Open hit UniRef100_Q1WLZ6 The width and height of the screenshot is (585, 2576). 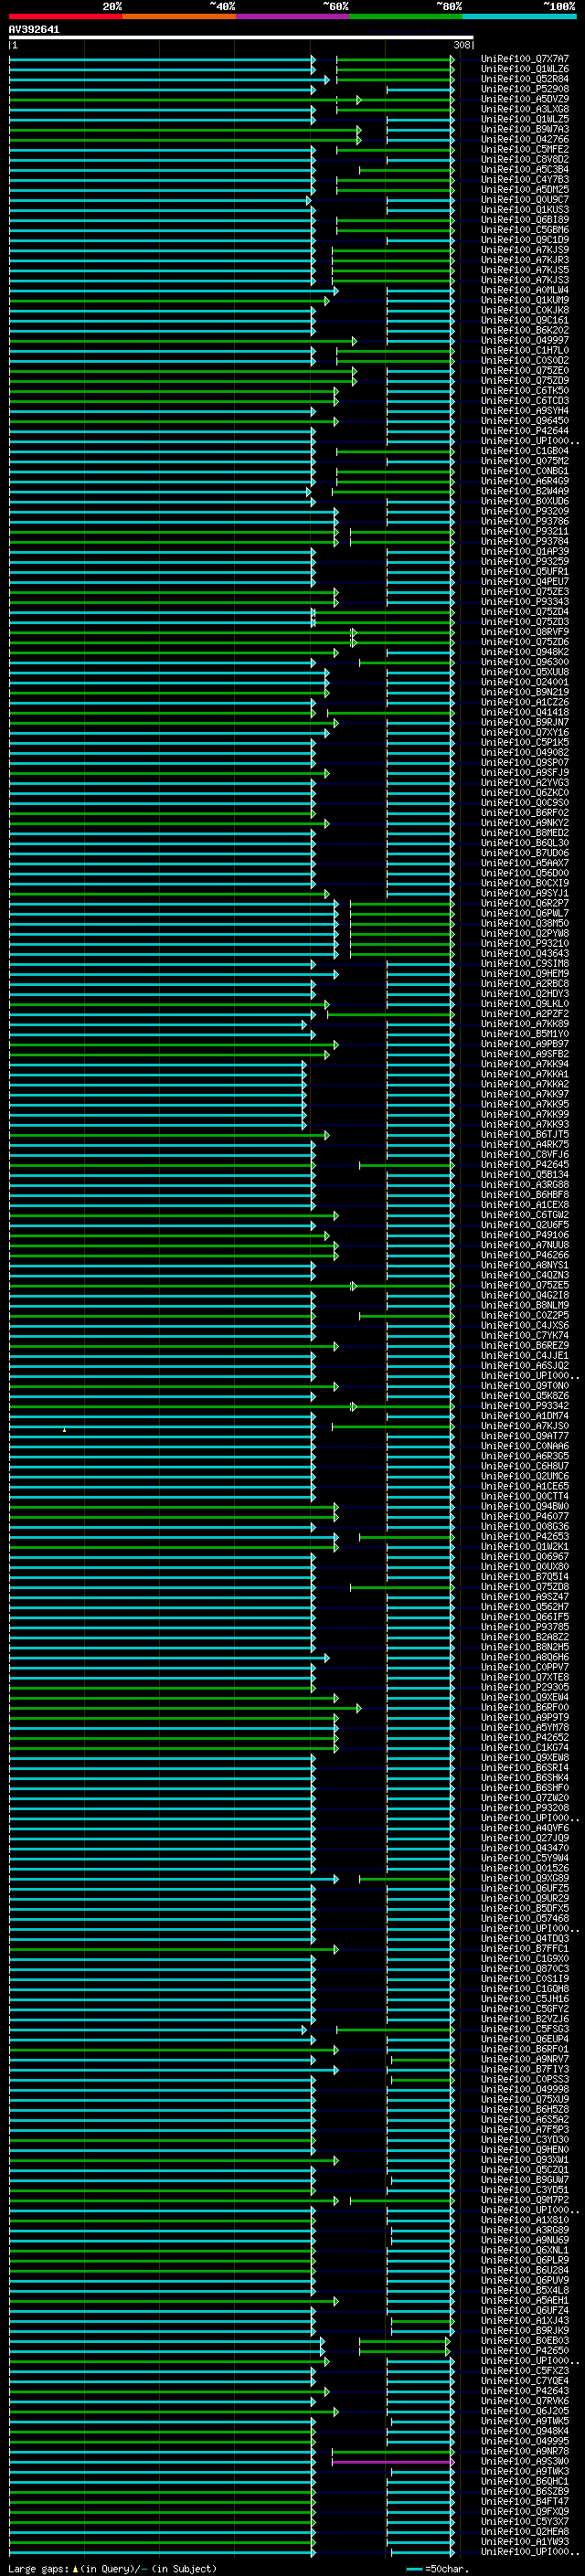pos(525,69)
